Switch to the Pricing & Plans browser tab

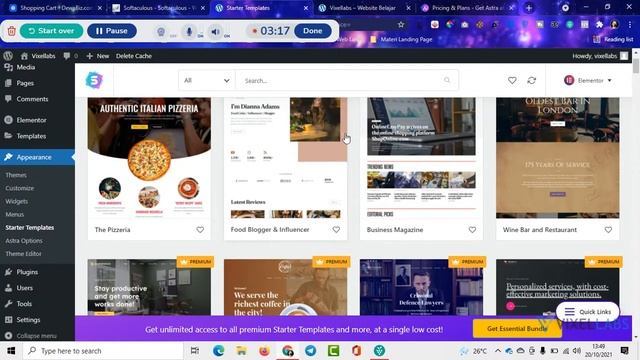(467, 8)
